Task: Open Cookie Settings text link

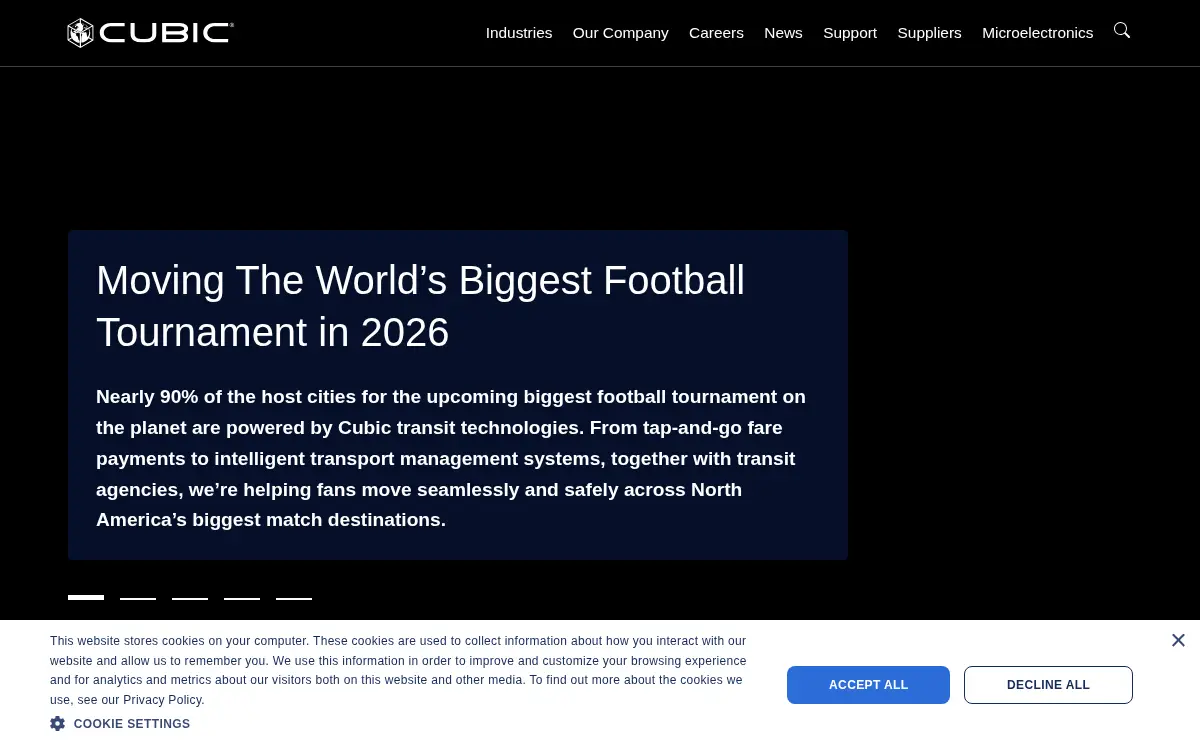Action: [131, 724]
